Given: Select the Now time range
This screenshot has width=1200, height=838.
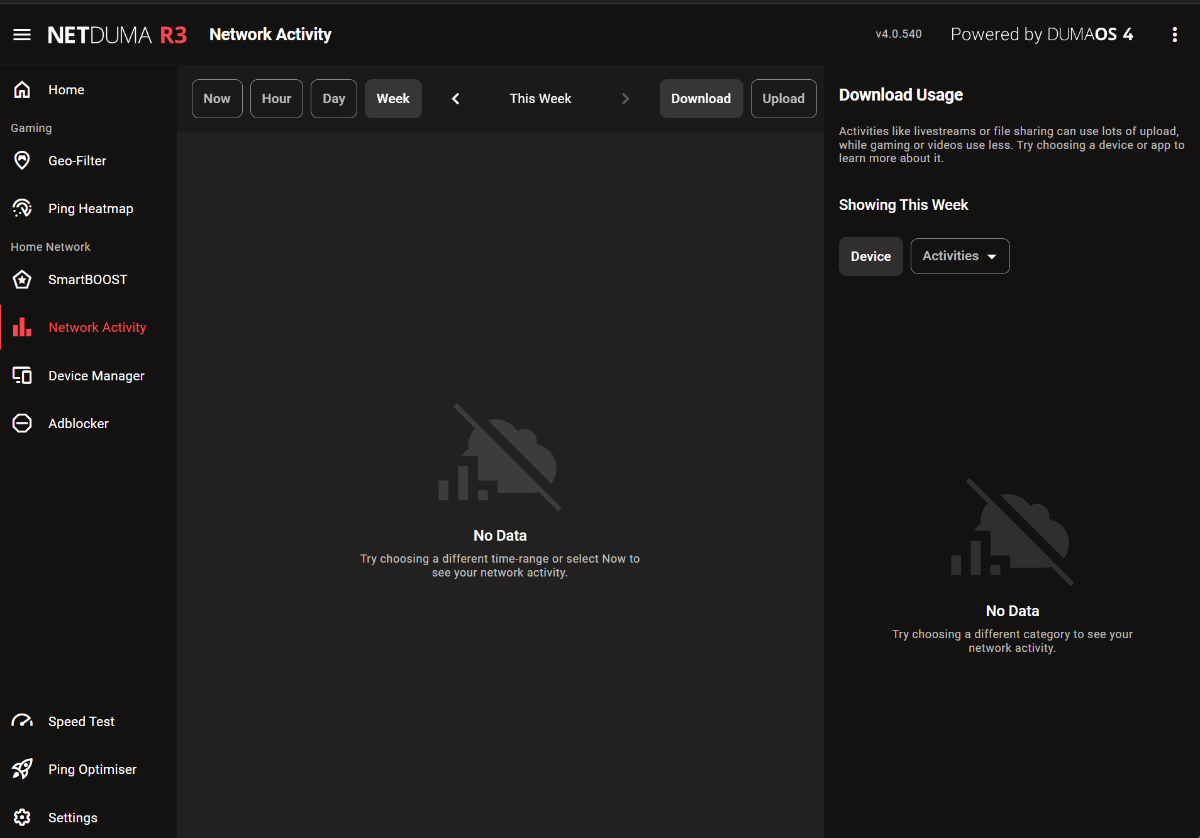Looking at the screenshot, I should pyautogui.click(x=217, y=98).
